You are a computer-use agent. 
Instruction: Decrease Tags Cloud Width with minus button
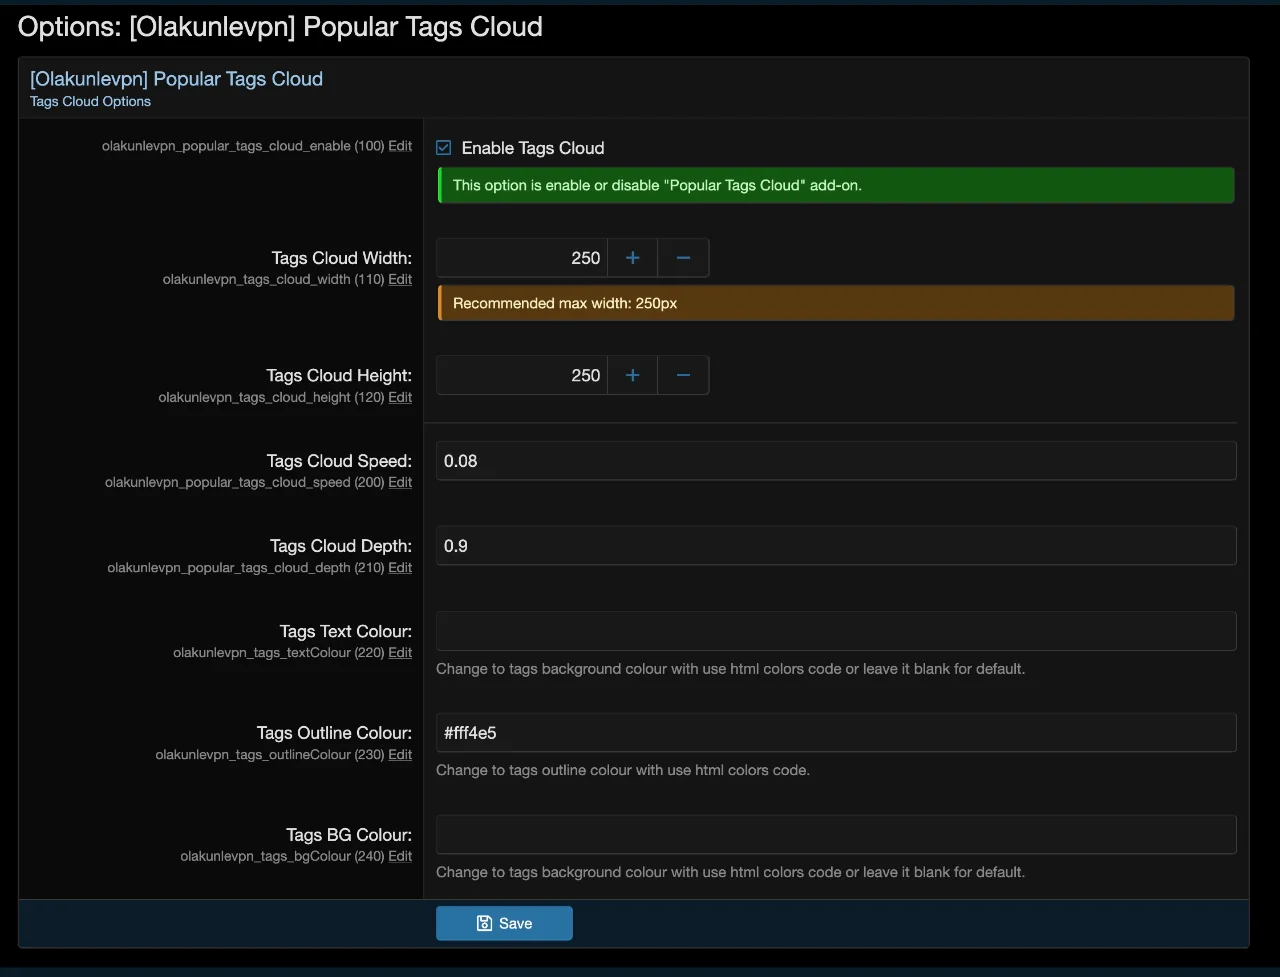point(683,258)
